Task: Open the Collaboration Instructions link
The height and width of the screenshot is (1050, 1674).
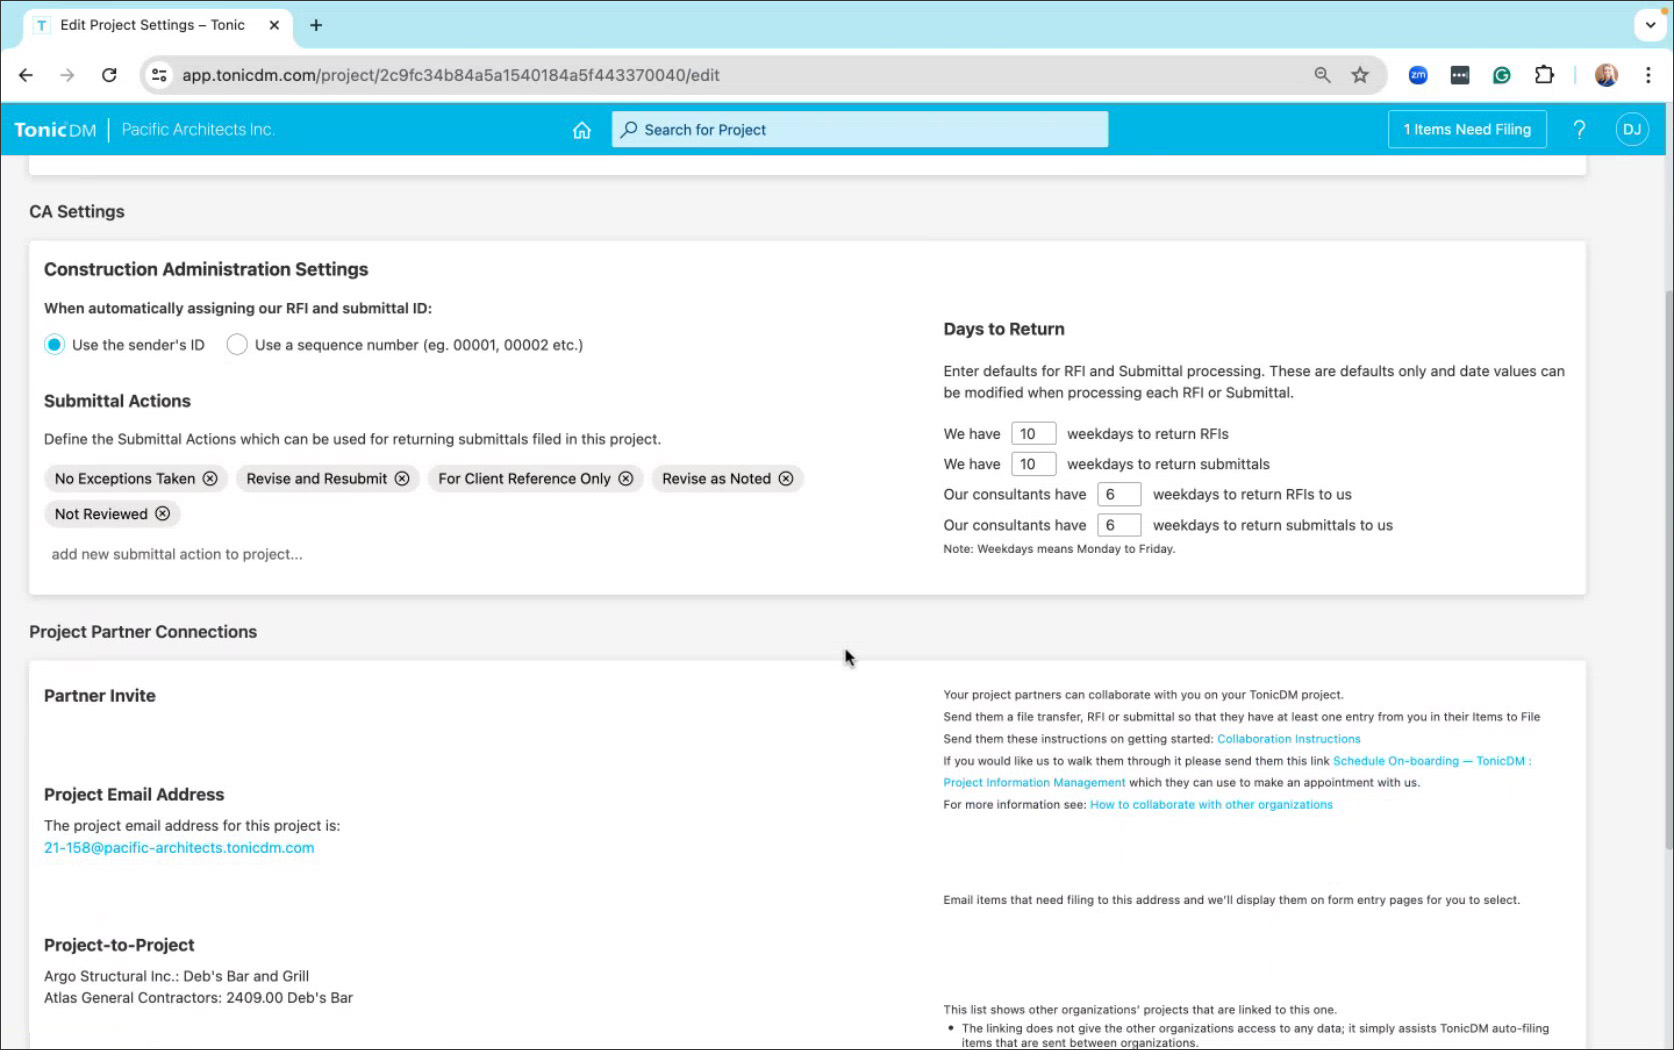Action: (1288, 739)
